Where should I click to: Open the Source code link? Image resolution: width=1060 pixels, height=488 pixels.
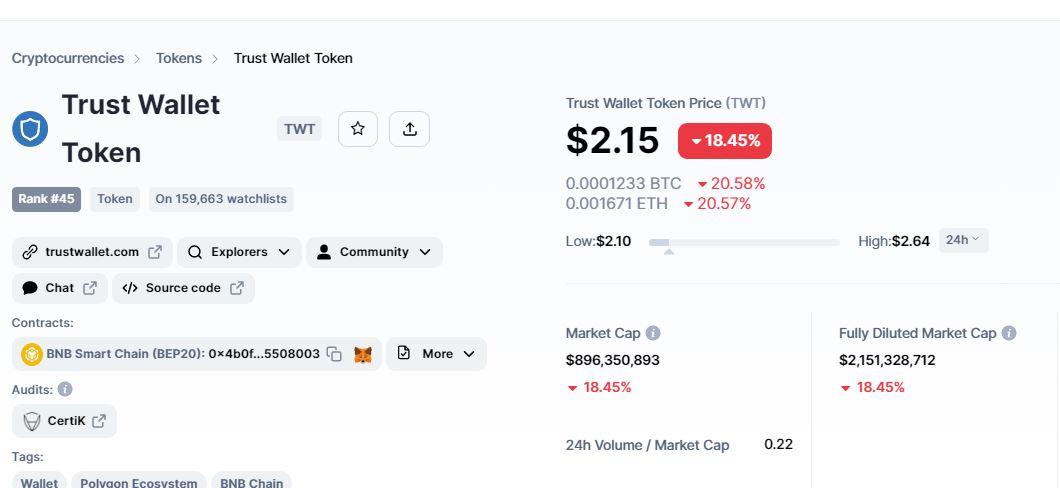(x=183, y=288)
